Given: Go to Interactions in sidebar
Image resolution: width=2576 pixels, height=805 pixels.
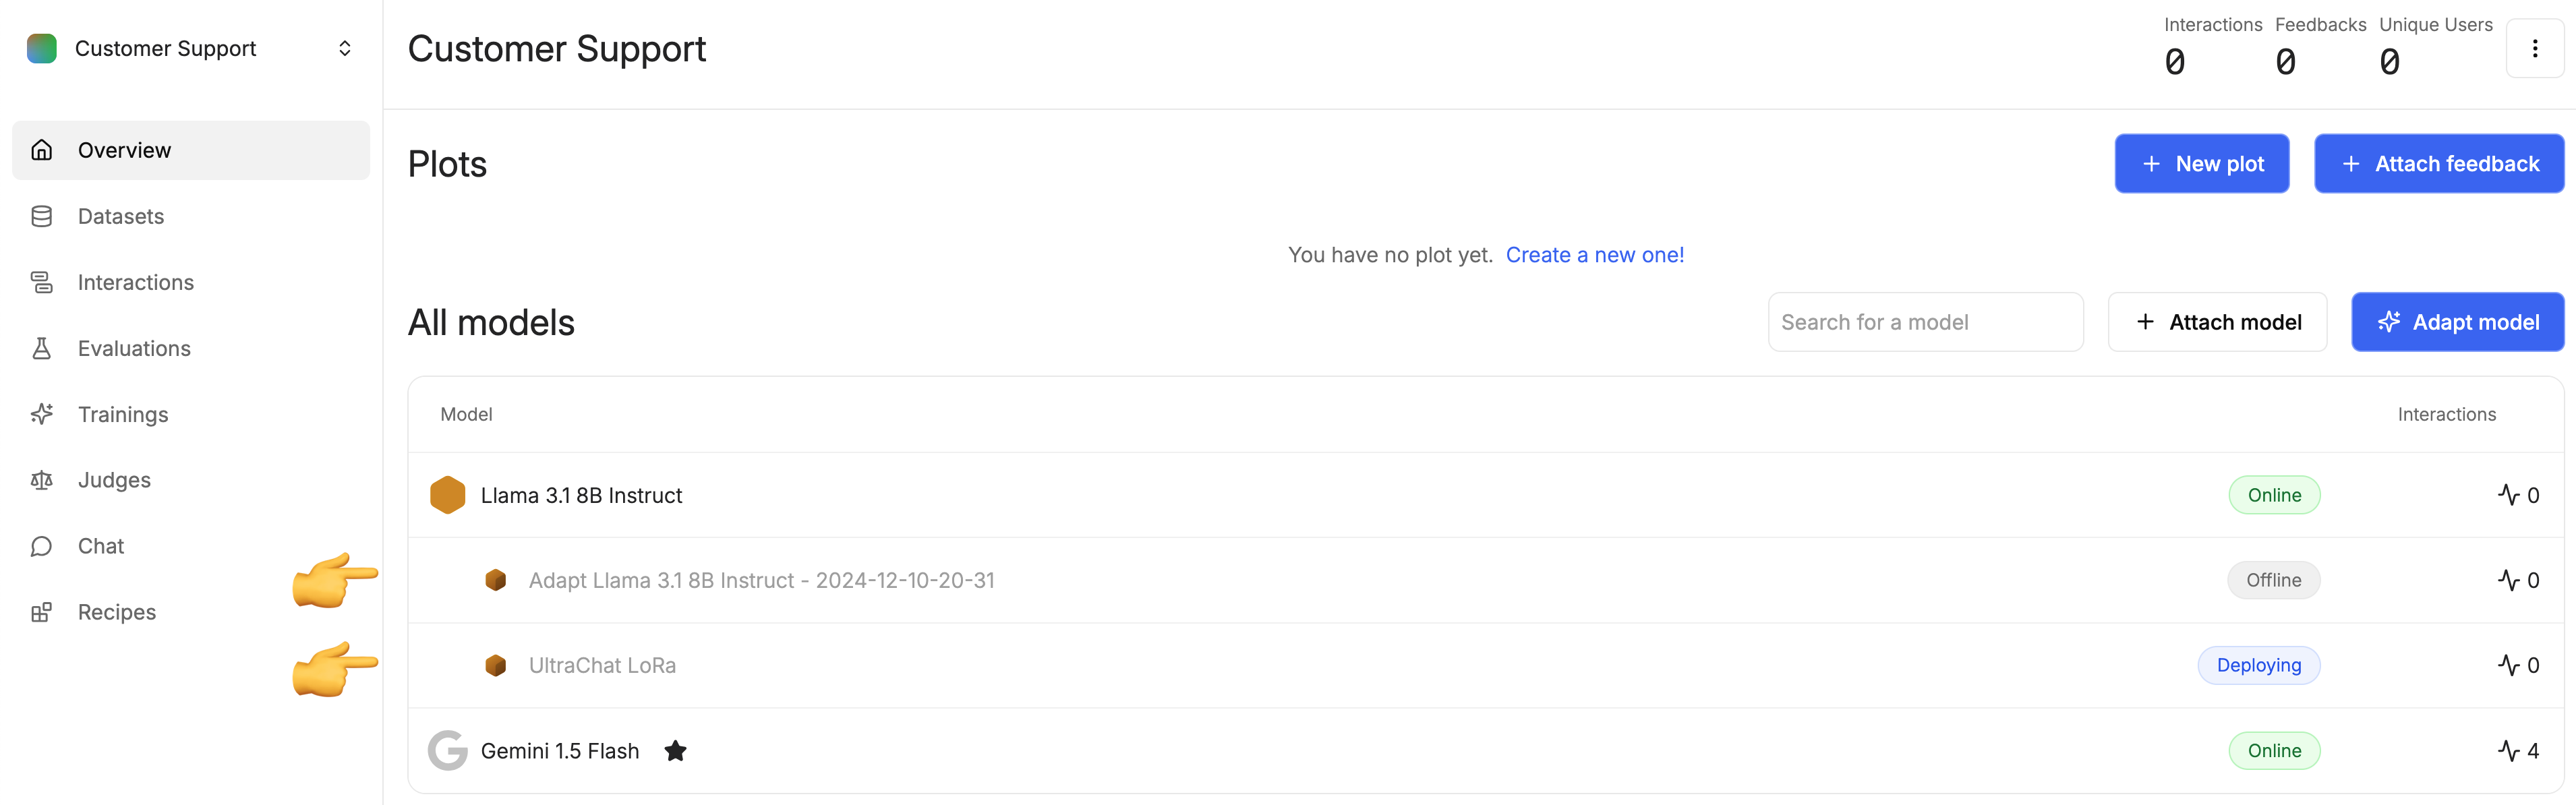Looking at the screenshot, I should coord(136,282).
